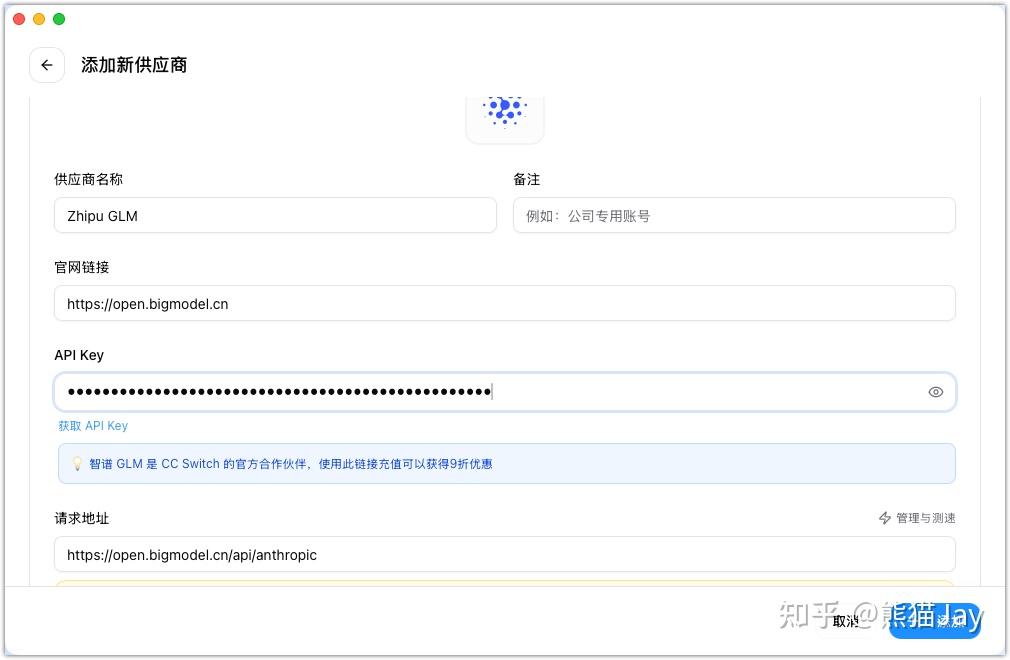Focus the 供应商名称 field with Zhipu GLM
The height and width of the screenshot is (660, 1010).
(x=275, y=216)
